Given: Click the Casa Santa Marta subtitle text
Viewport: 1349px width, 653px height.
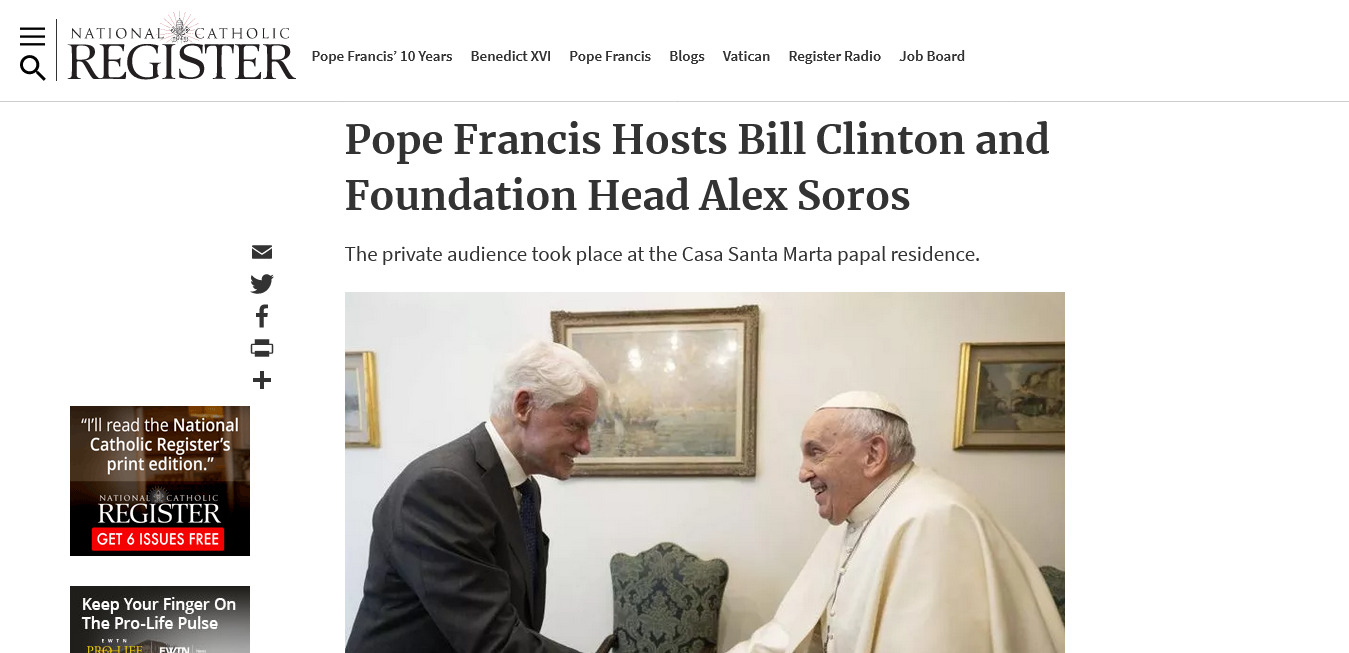Looking at the screenshot, I should pyautogui.click(x=662, y=254).
